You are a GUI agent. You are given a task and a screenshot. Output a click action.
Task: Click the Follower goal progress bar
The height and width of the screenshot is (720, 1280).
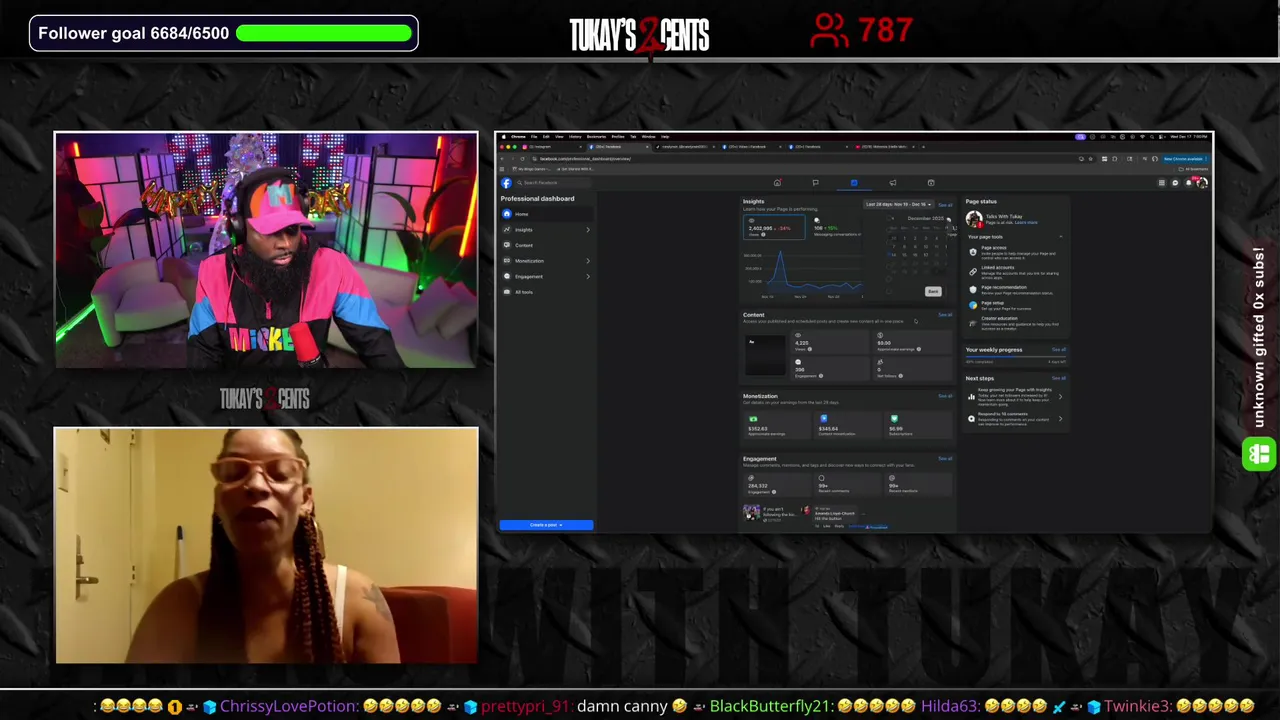(324, 33)
